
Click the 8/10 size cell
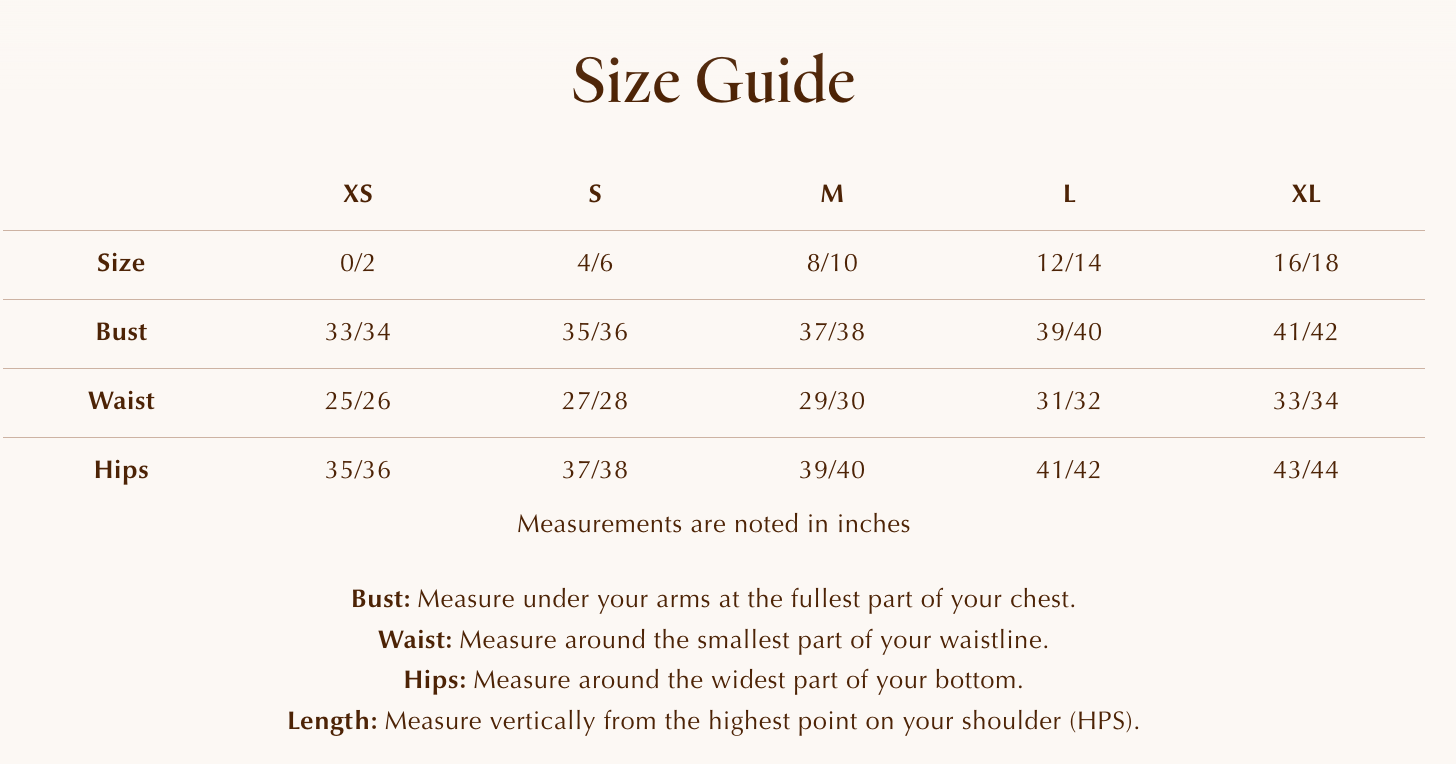[x=832, y=263]
